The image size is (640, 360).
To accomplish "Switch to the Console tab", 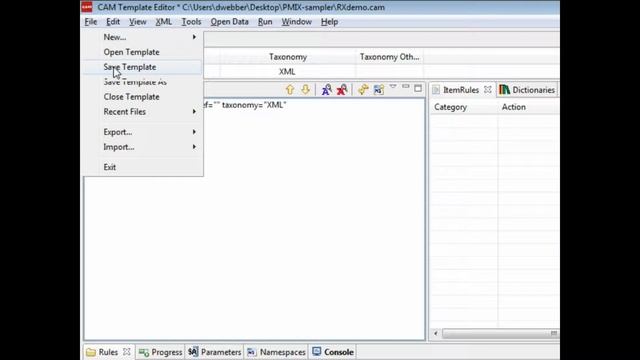I will pos(333,352).
